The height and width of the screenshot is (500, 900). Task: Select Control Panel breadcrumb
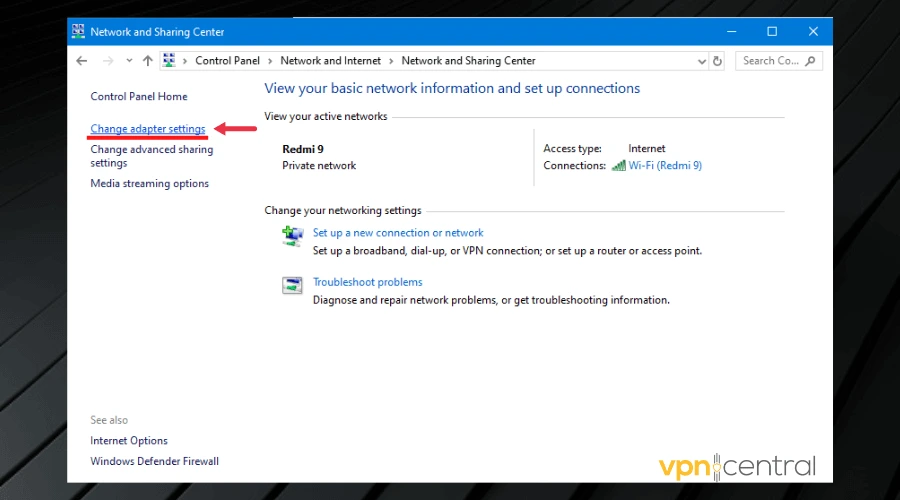click(227, 61)
